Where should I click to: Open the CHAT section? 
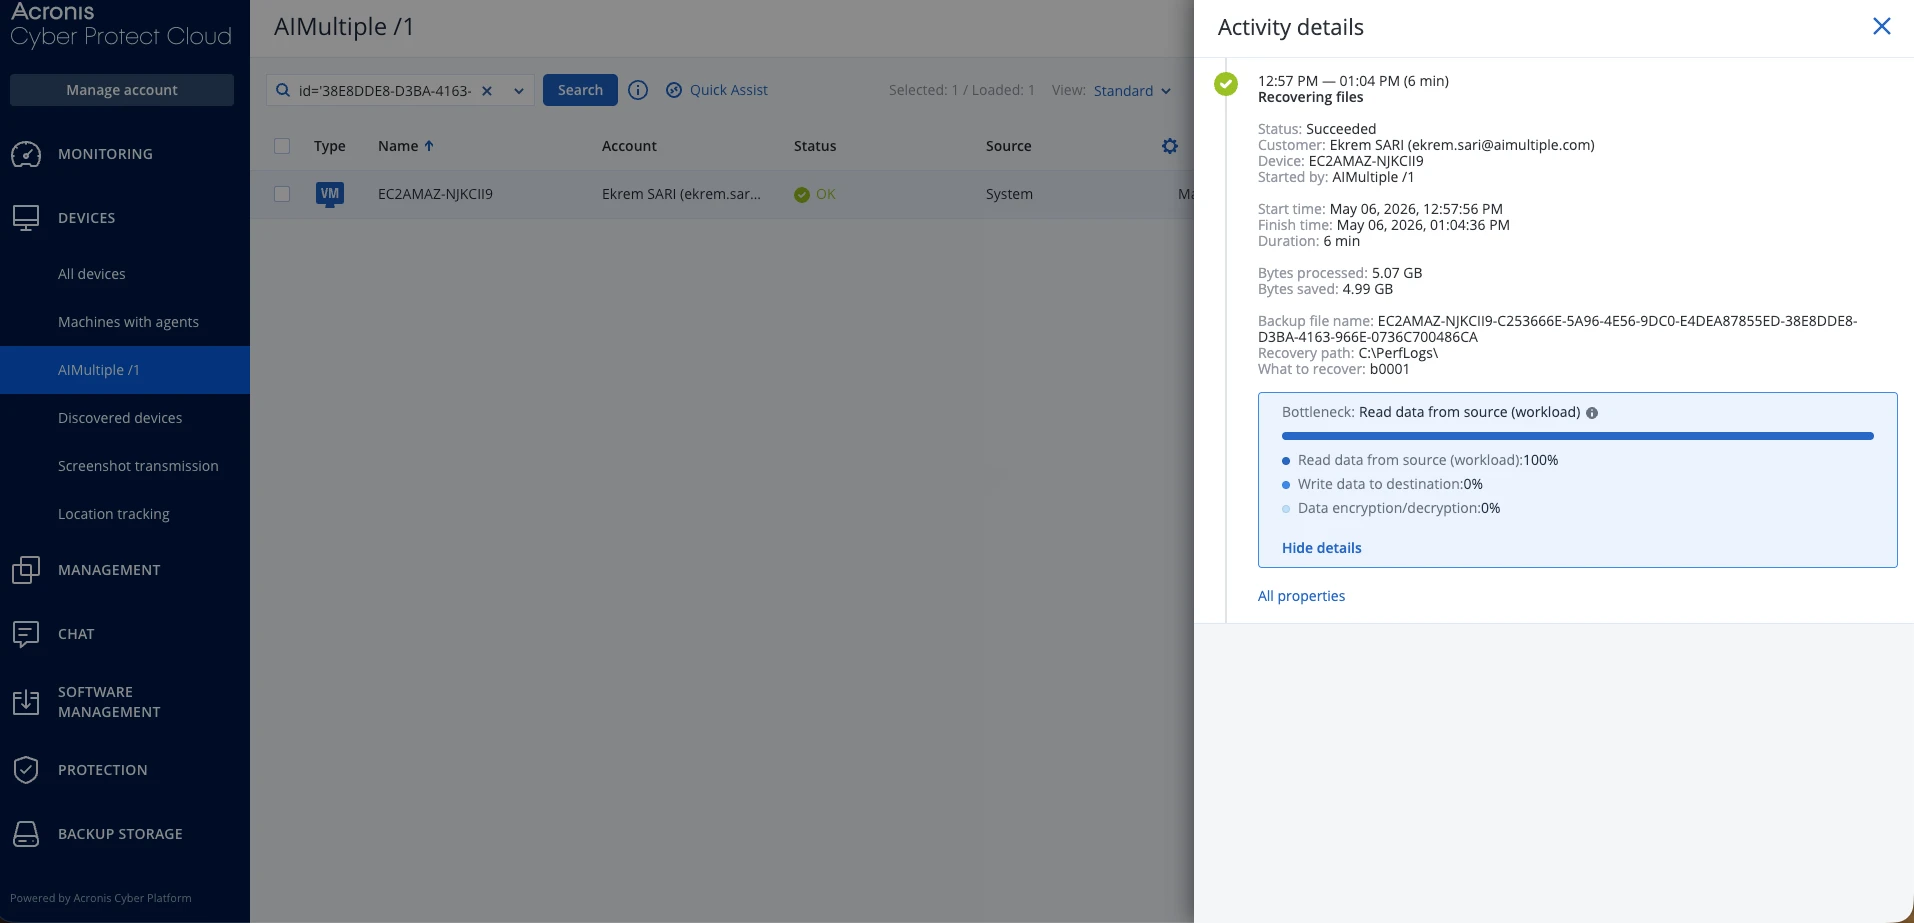coord(76,634)
